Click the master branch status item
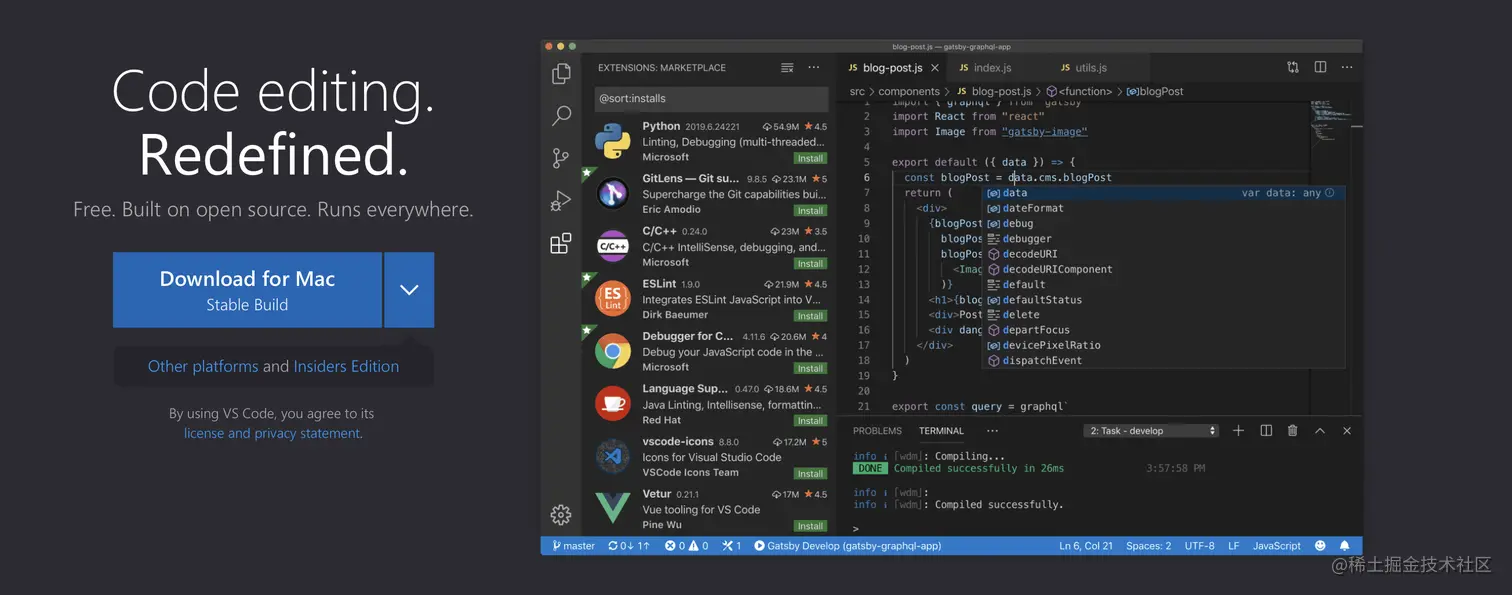 [573, 546]
